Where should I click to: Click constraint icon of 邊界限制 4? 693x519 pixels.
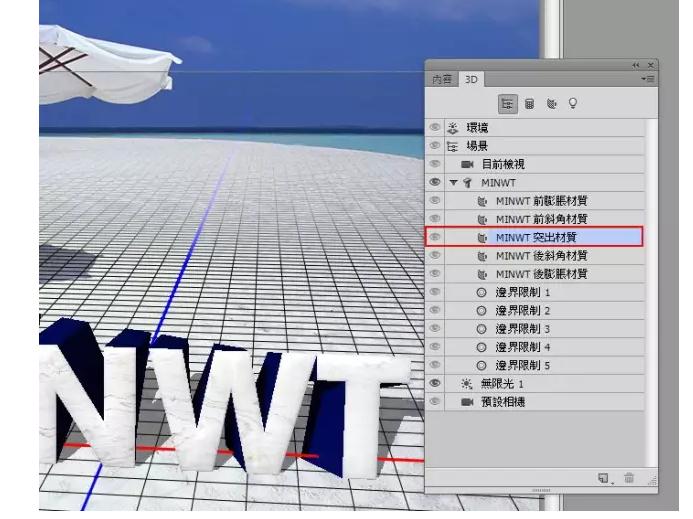[481, 347]
